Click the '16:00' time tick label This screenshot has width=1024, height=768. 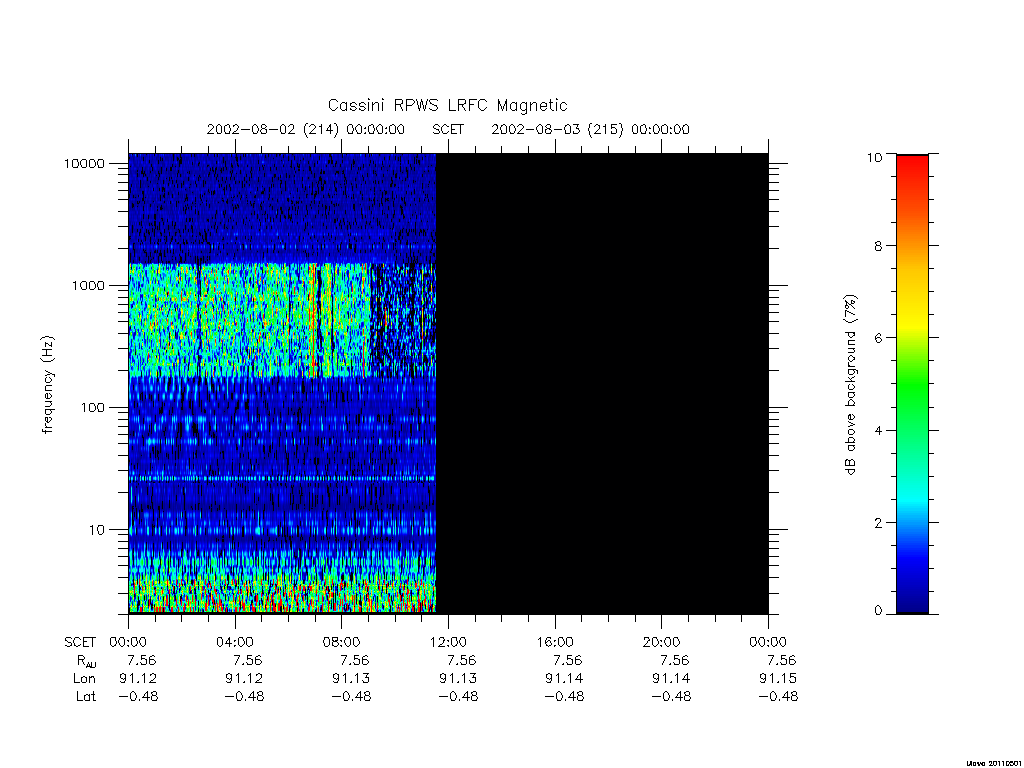(x=554, y=642)
